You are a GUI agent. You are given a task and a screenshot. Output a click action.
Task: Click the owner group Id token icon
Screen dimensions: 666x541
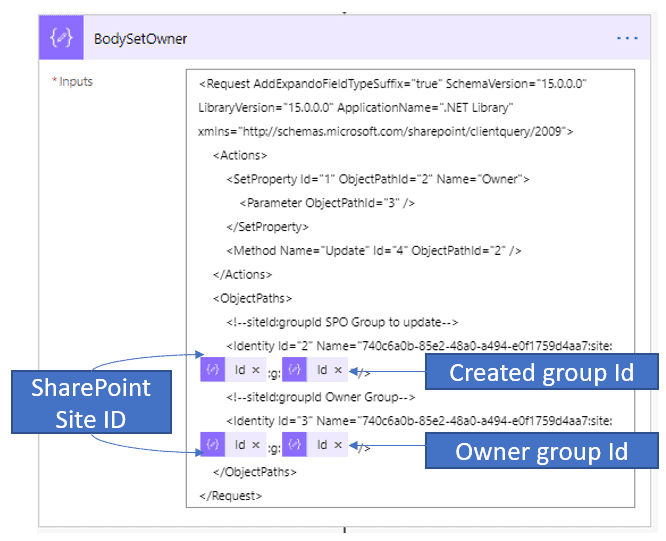click(x=295, y=443)
